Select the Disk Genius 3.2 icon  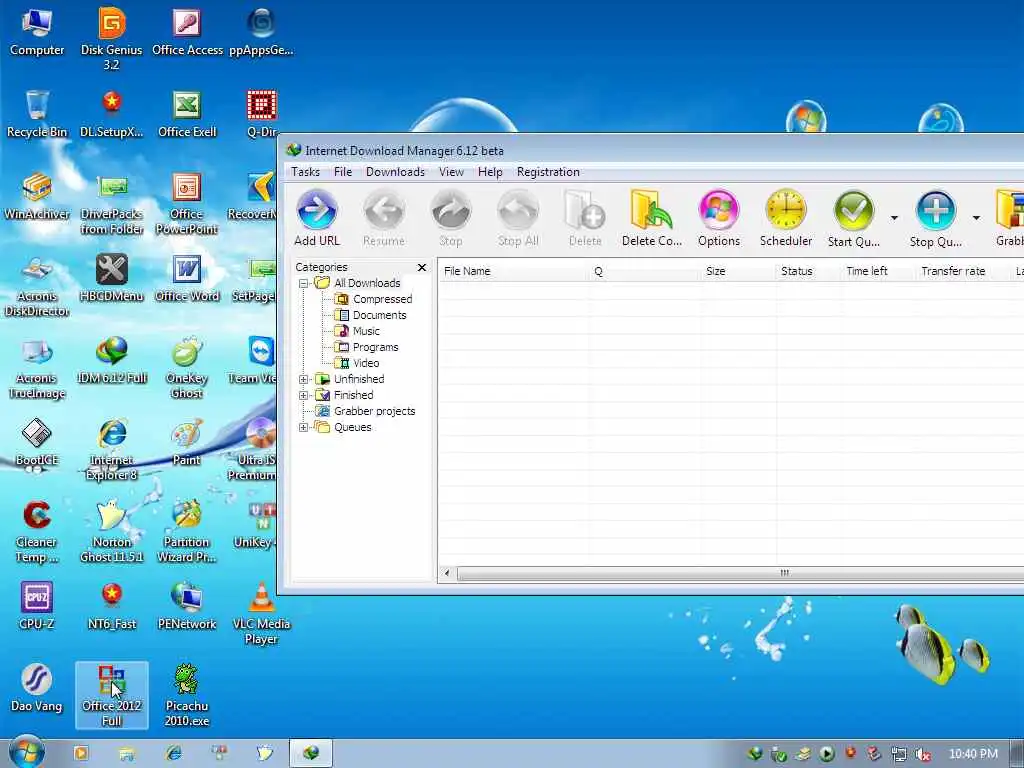tap(112, 38)
